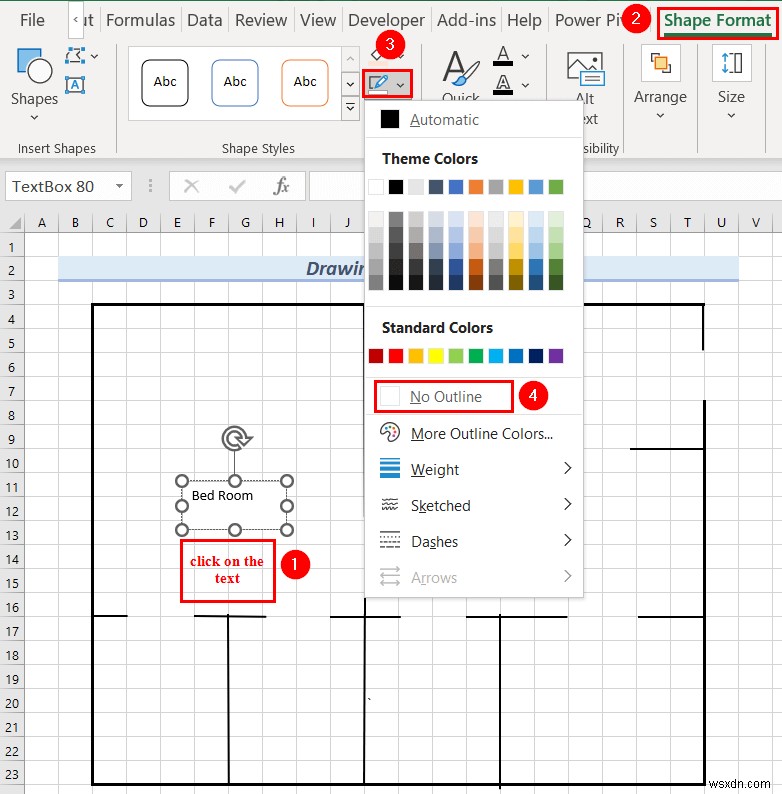The width and height of the screenshot is (782, 794).
Task: Pick gold theme color swatch
Action: tap(516, 187)
